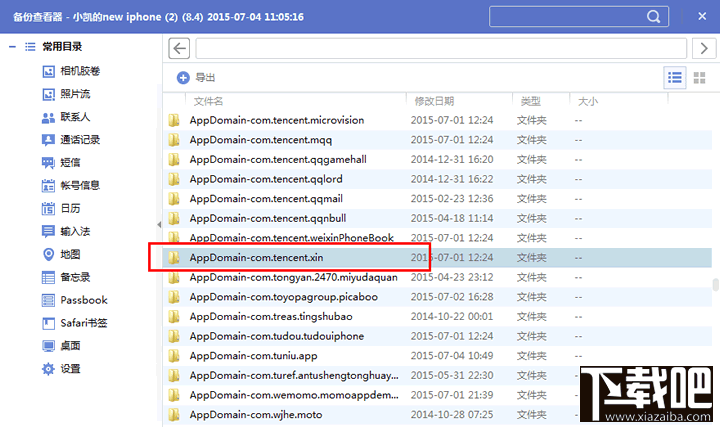Open 相机胶卷 camera roll in sidebar
Image resolution: width=720 pixels, height=427 pixels.
[x=71, y=71]
